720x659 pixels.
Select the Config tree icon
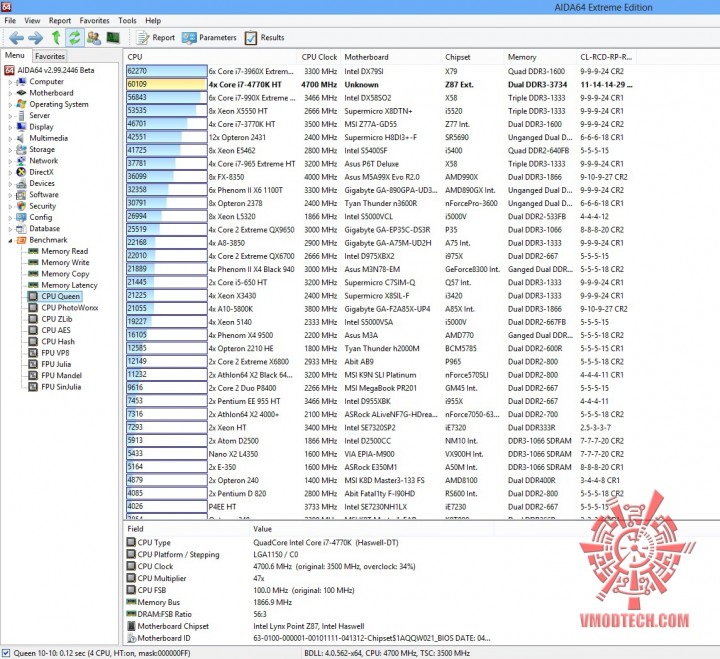click(x=21, y=217)
